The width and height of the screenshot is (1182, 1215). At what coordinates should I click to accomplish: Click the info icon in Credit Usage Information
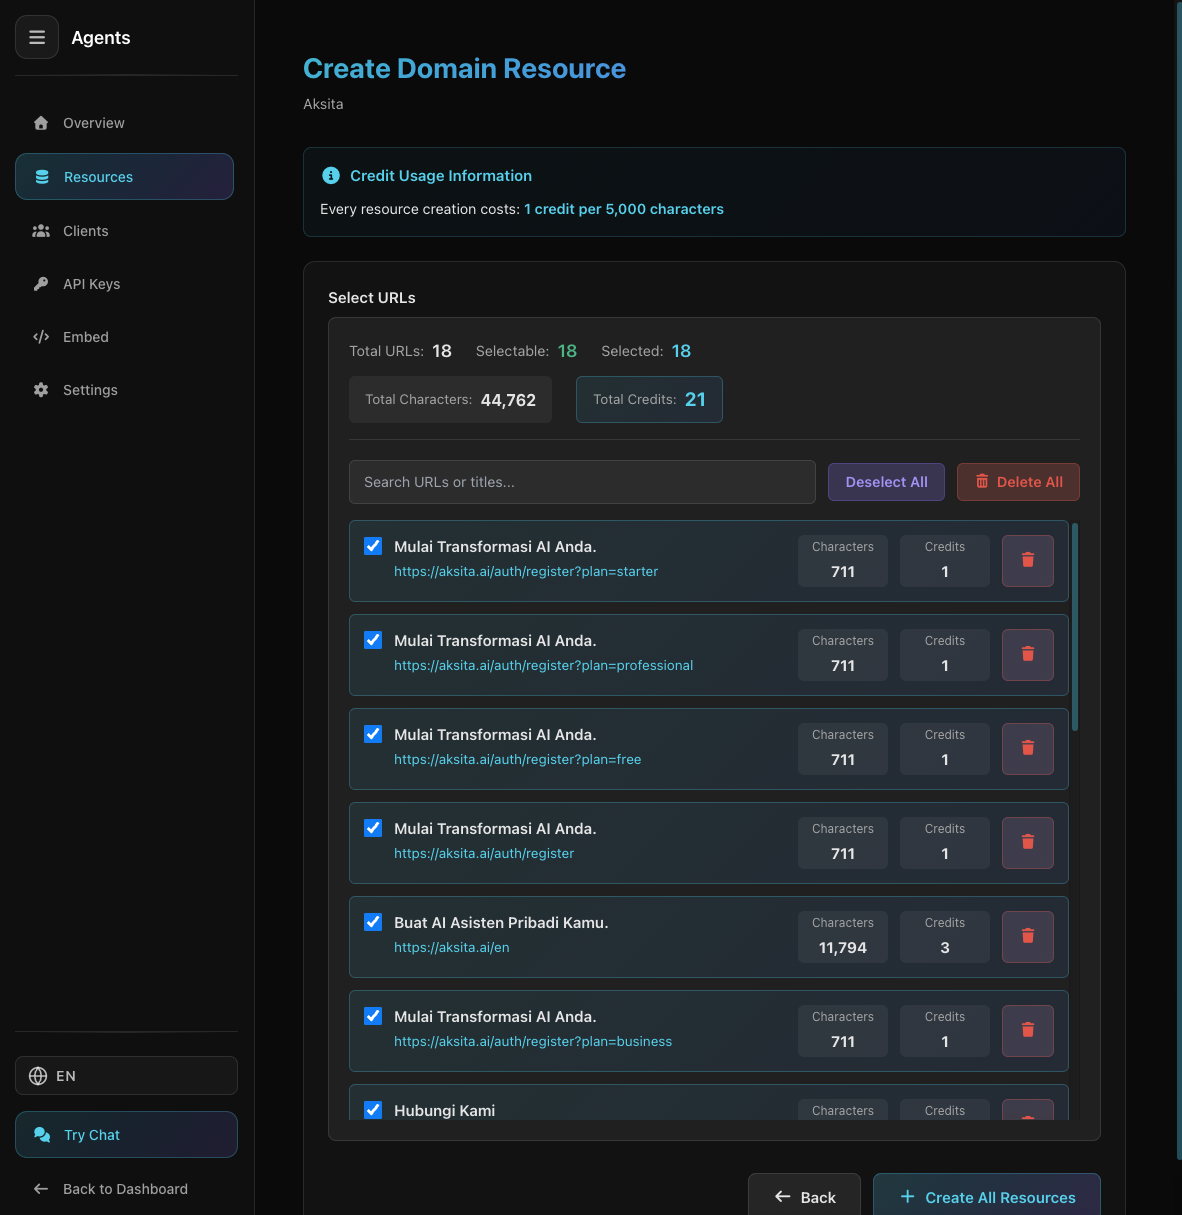pyautogui.click(x=331, y=174)
